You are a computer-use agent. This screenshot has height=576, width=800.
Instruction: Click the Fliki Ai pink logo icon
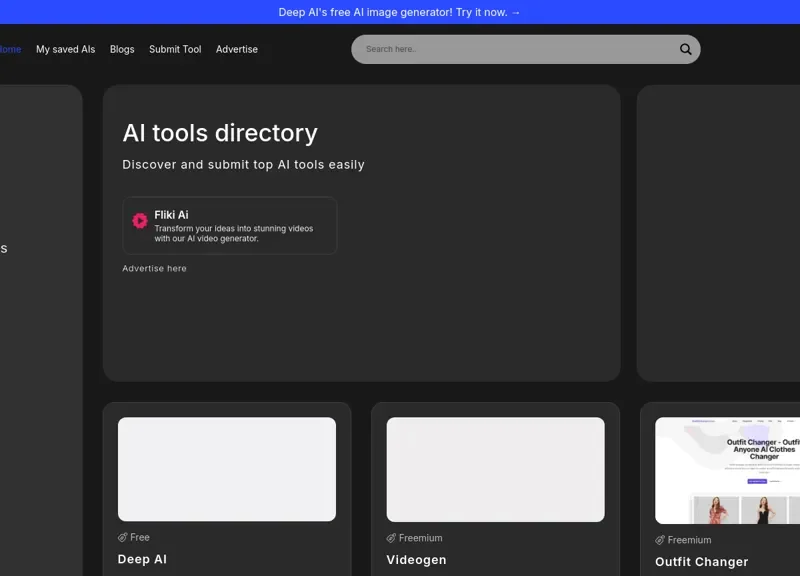pos(140,220)
